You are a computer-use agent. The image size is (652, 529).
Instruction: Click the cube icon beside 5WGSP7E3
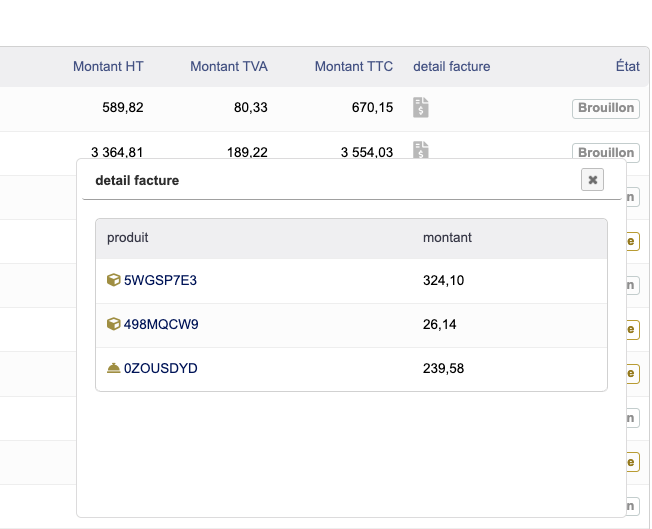pos(114,280)
